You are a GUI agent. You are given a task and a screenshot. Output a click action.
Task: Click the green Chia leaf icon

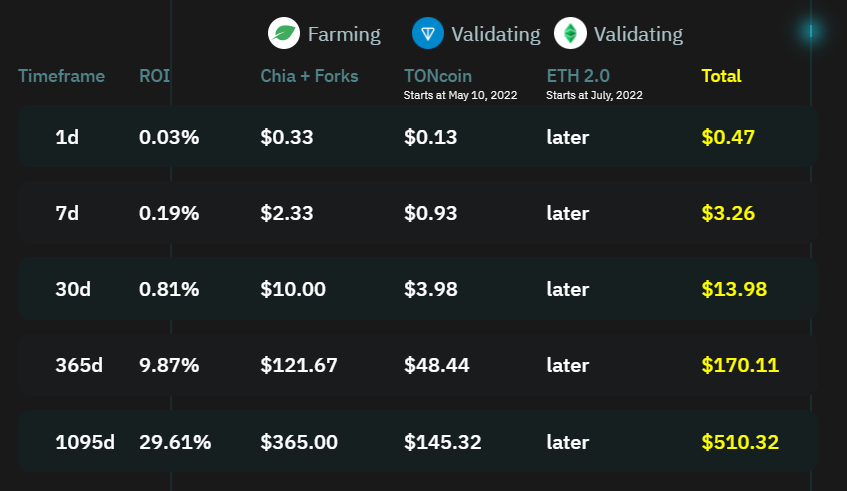[x=285, y=33]
